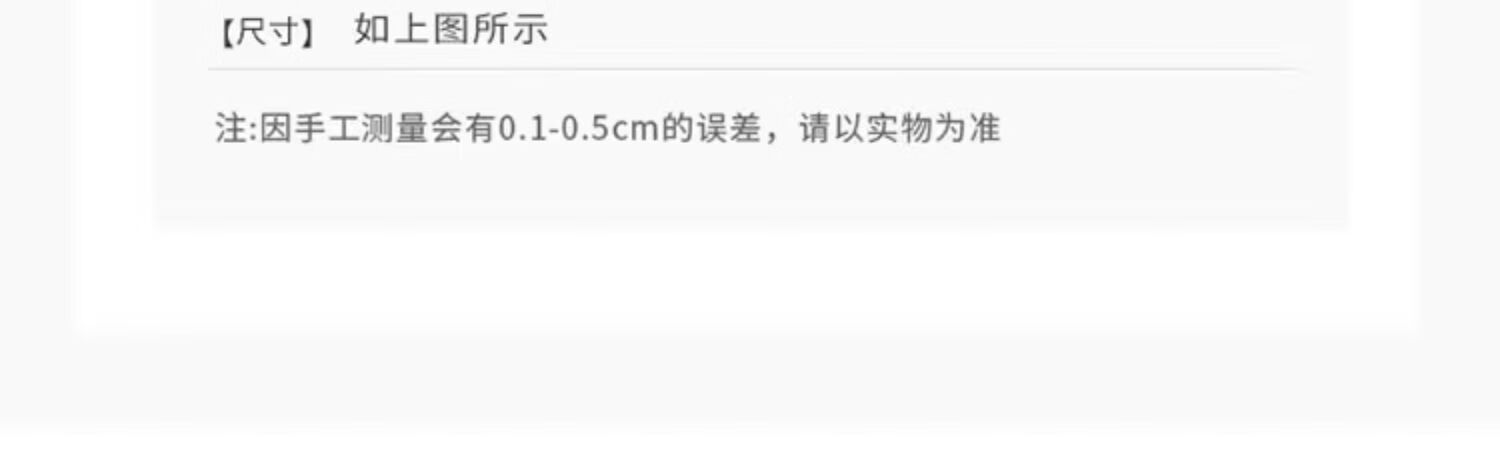
Task: Click empty space right of 如上图所示
Action: (900, 30)
